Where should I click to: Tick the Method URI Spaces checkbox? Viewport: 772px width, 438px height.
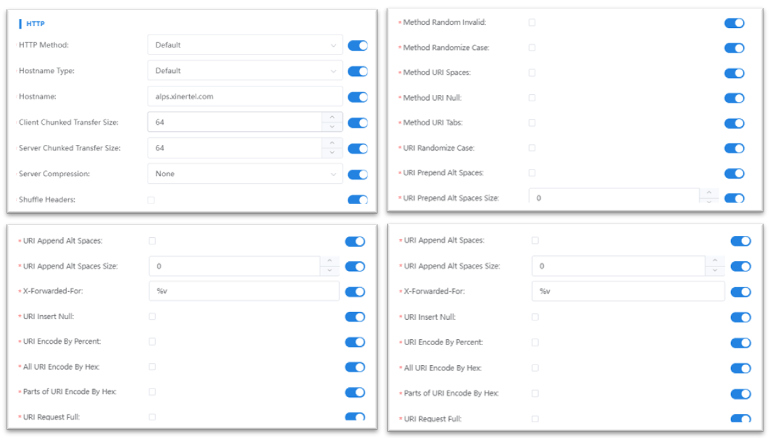pyautogui.click(x=532, y=72)
